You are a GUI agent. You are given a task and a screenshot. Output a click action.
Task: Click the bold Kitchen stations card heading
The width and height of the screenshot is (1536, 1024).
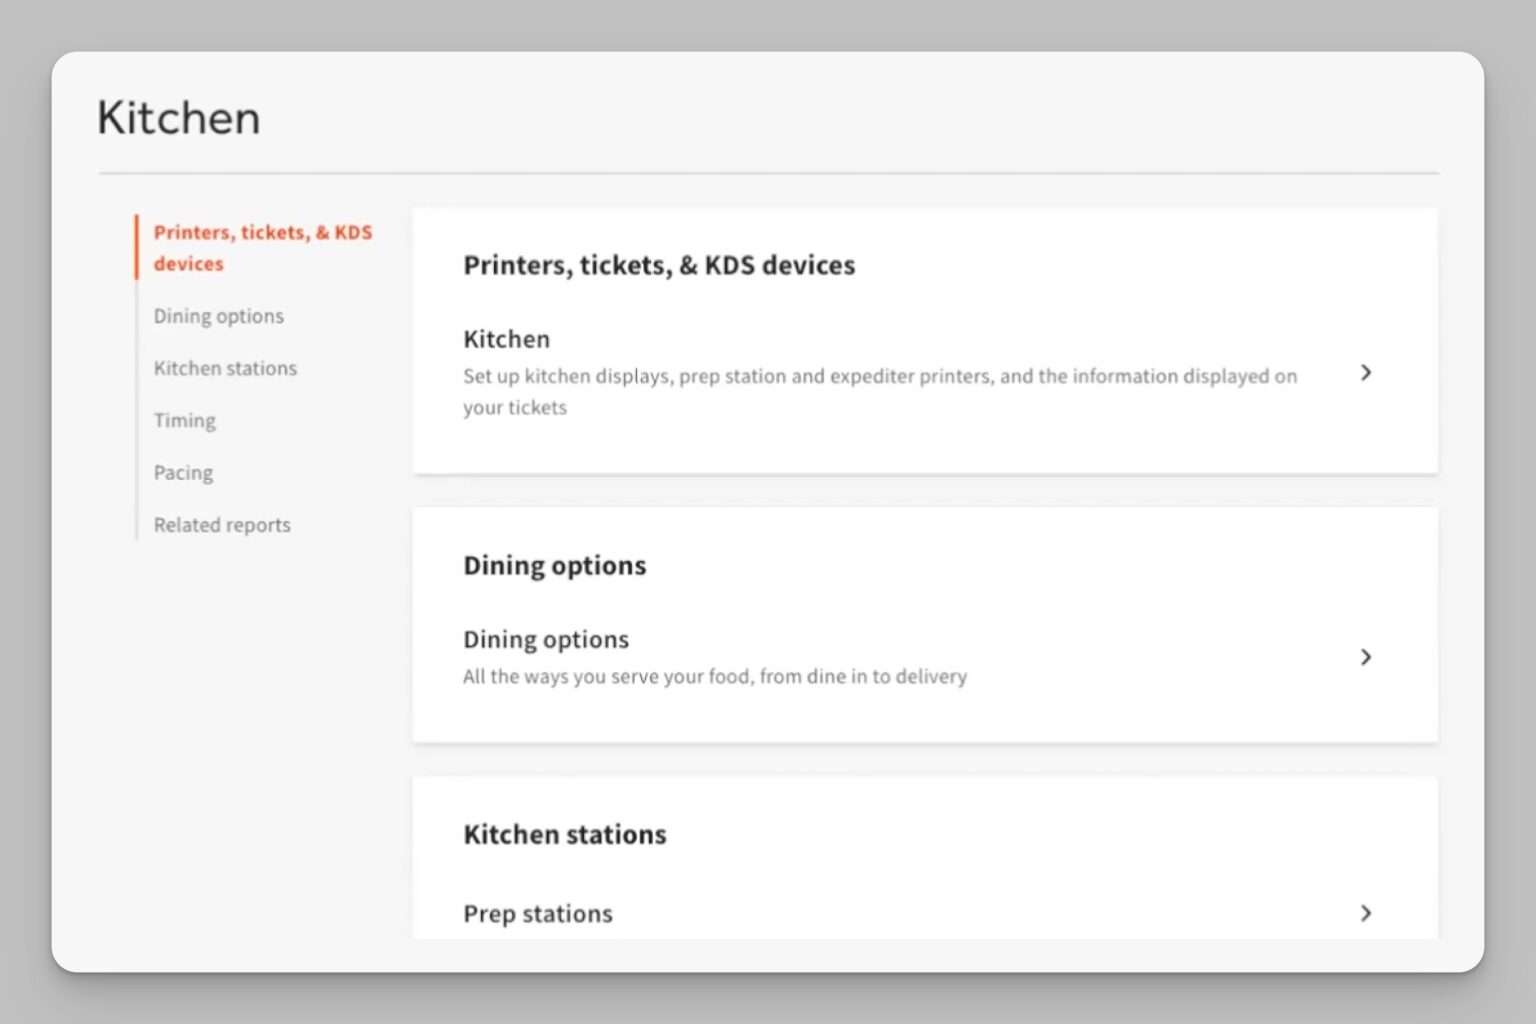tap(564, 834)
